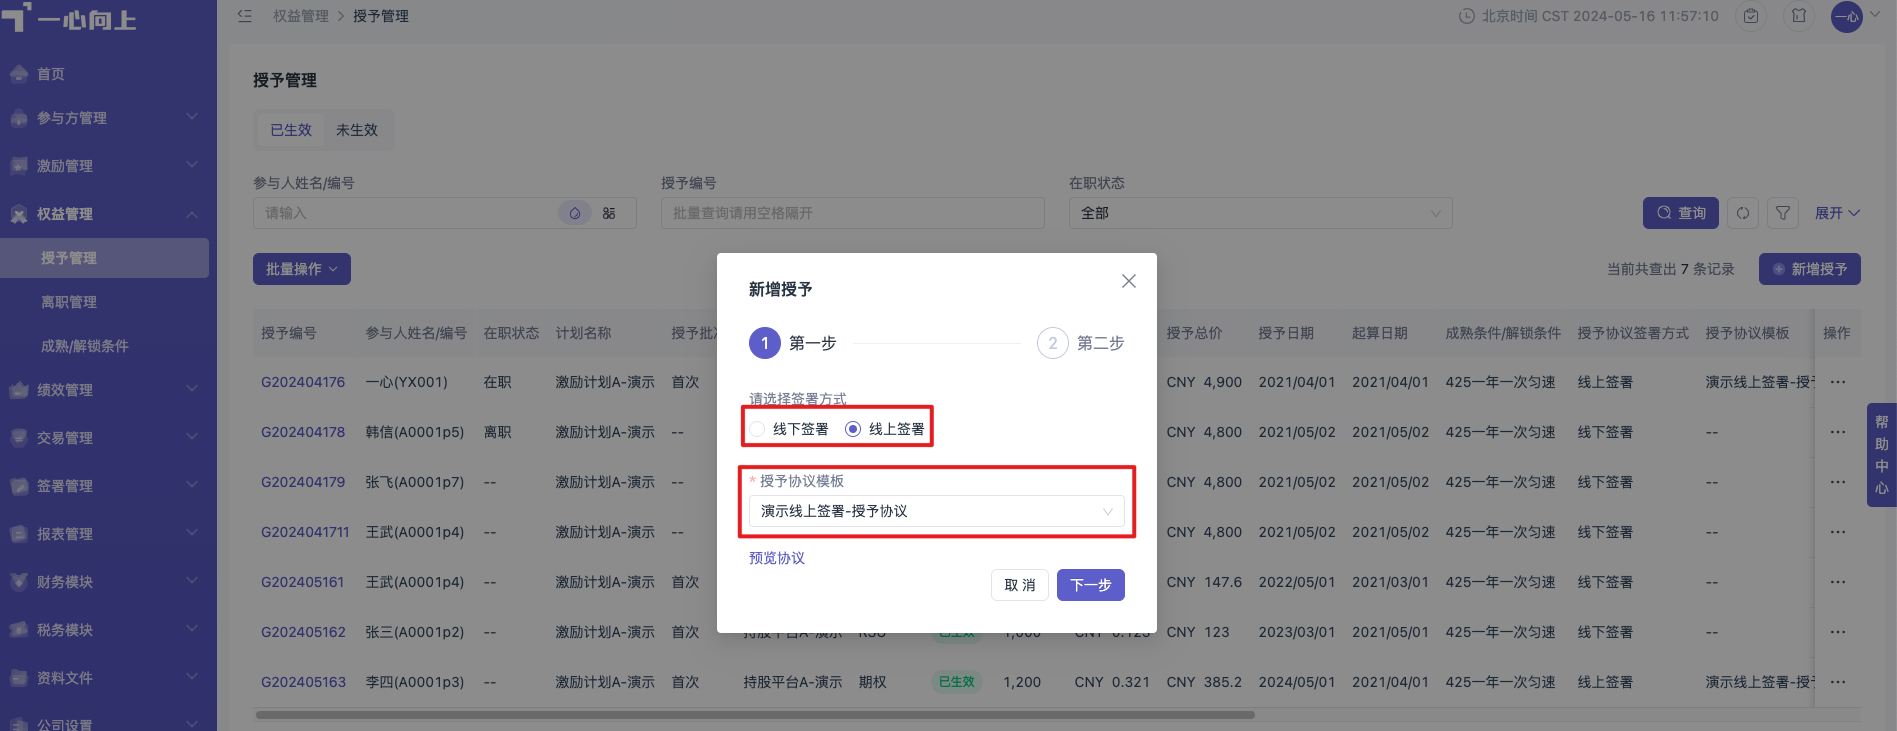Open more actions for row G202404178
Image resolution: width=1897 pixels, height=731 pixels.
point(1838,432)
